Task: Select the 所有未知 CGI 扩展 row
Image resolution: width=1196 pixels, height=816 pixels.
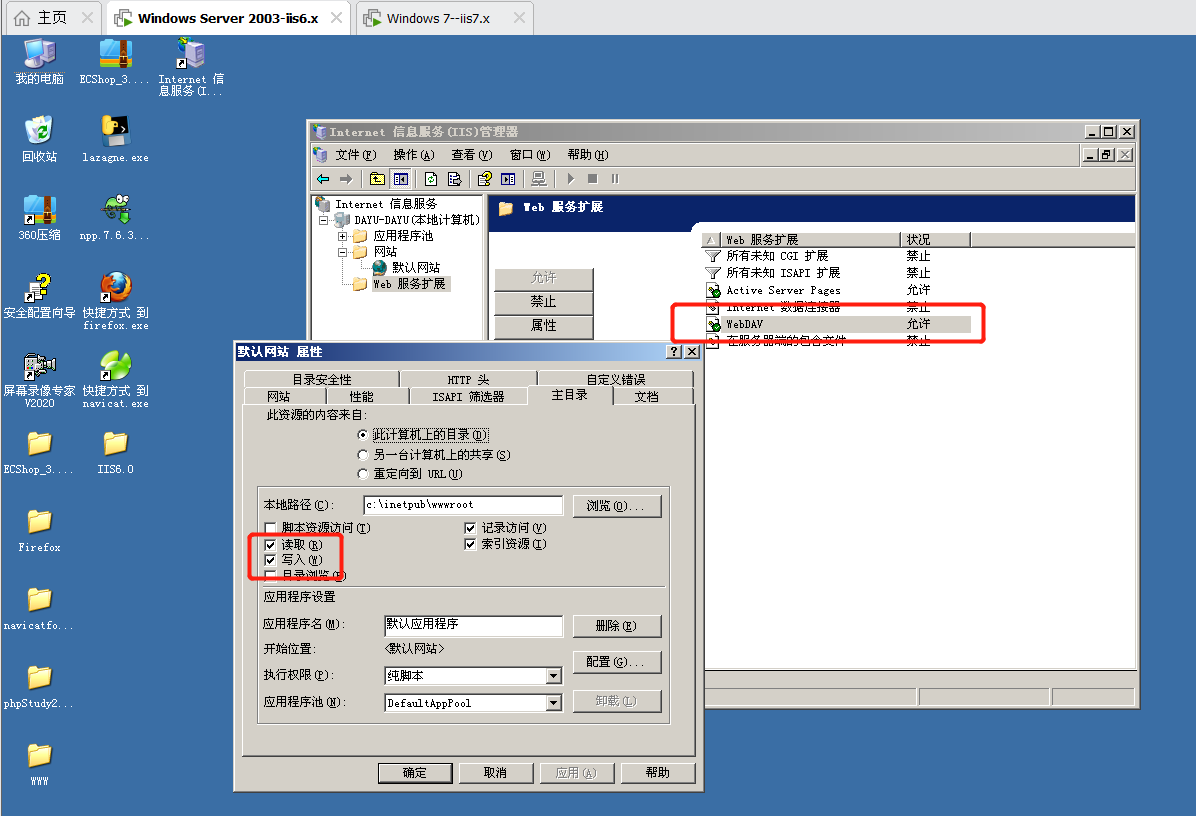Action: (x=838, y=256)
